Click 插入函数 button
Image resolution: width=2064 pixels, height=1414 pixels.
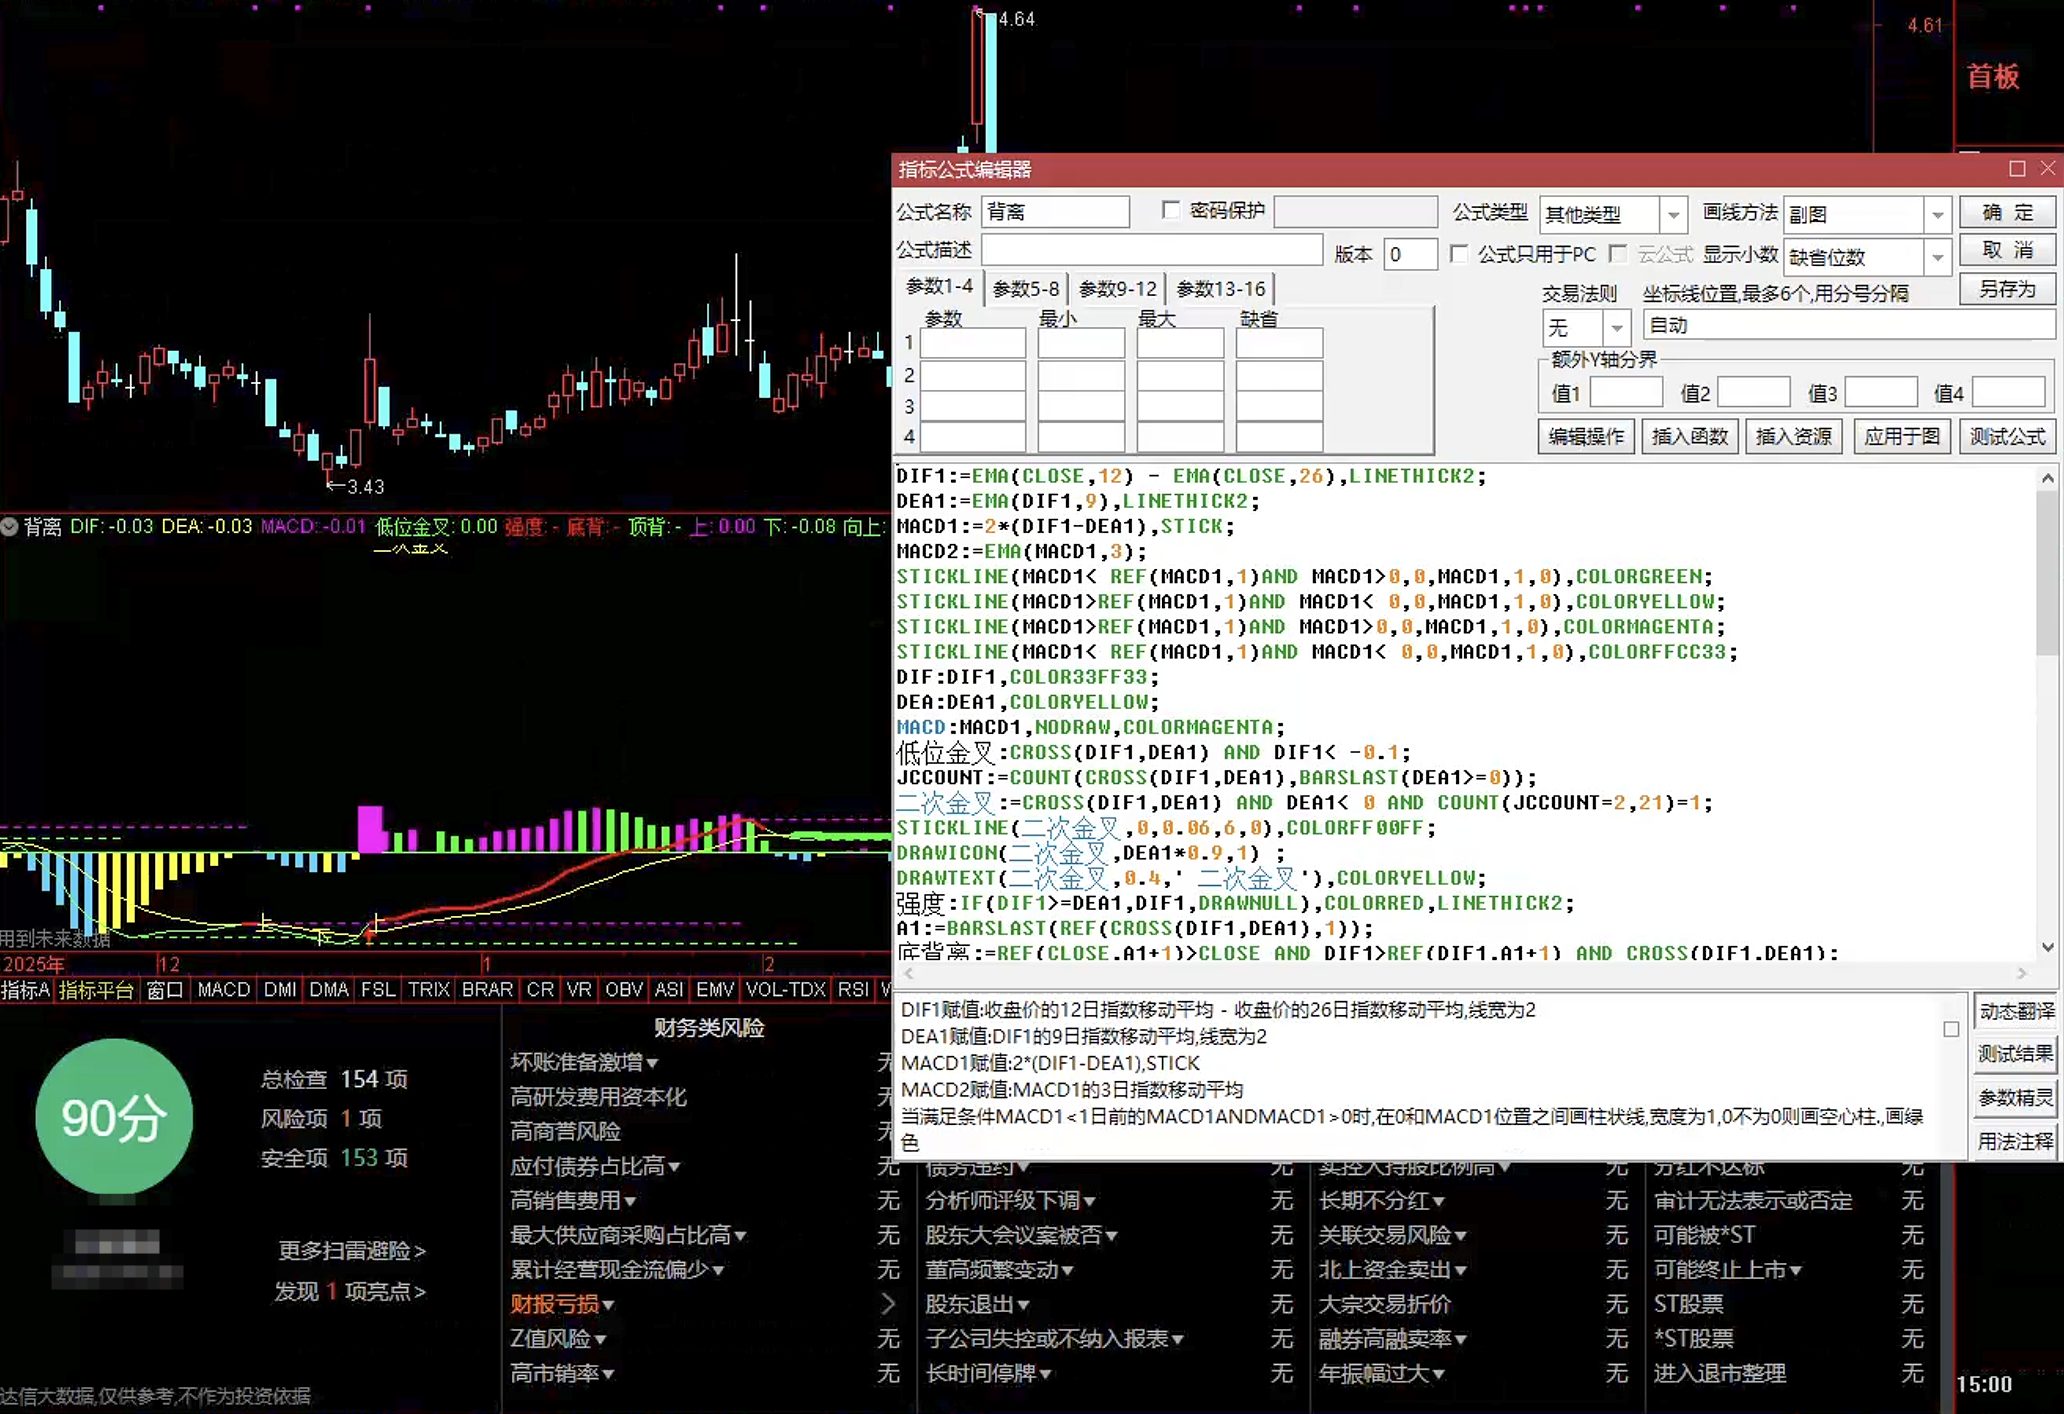coord(1689,437)
